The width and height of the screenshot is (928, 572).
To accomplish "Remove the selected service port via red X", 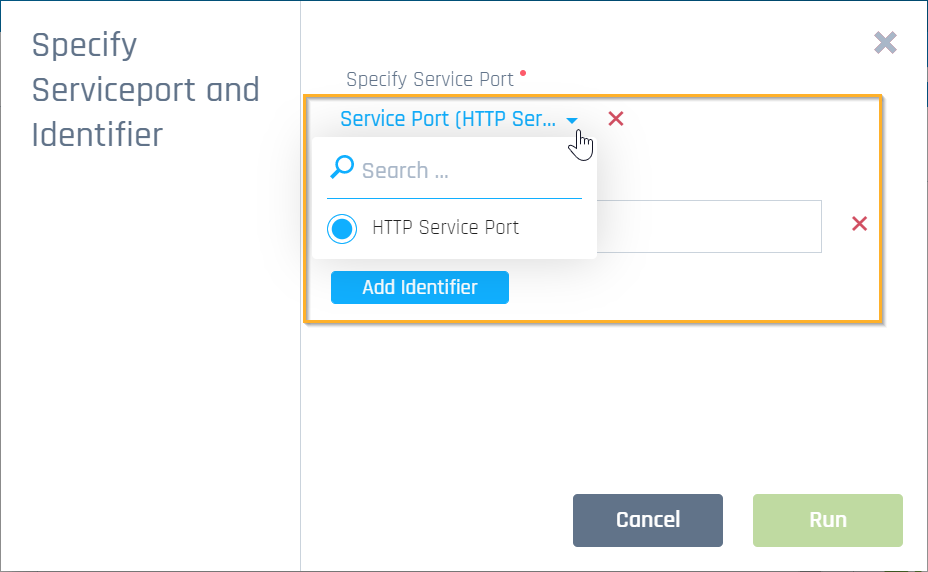I will pos(616,119).
